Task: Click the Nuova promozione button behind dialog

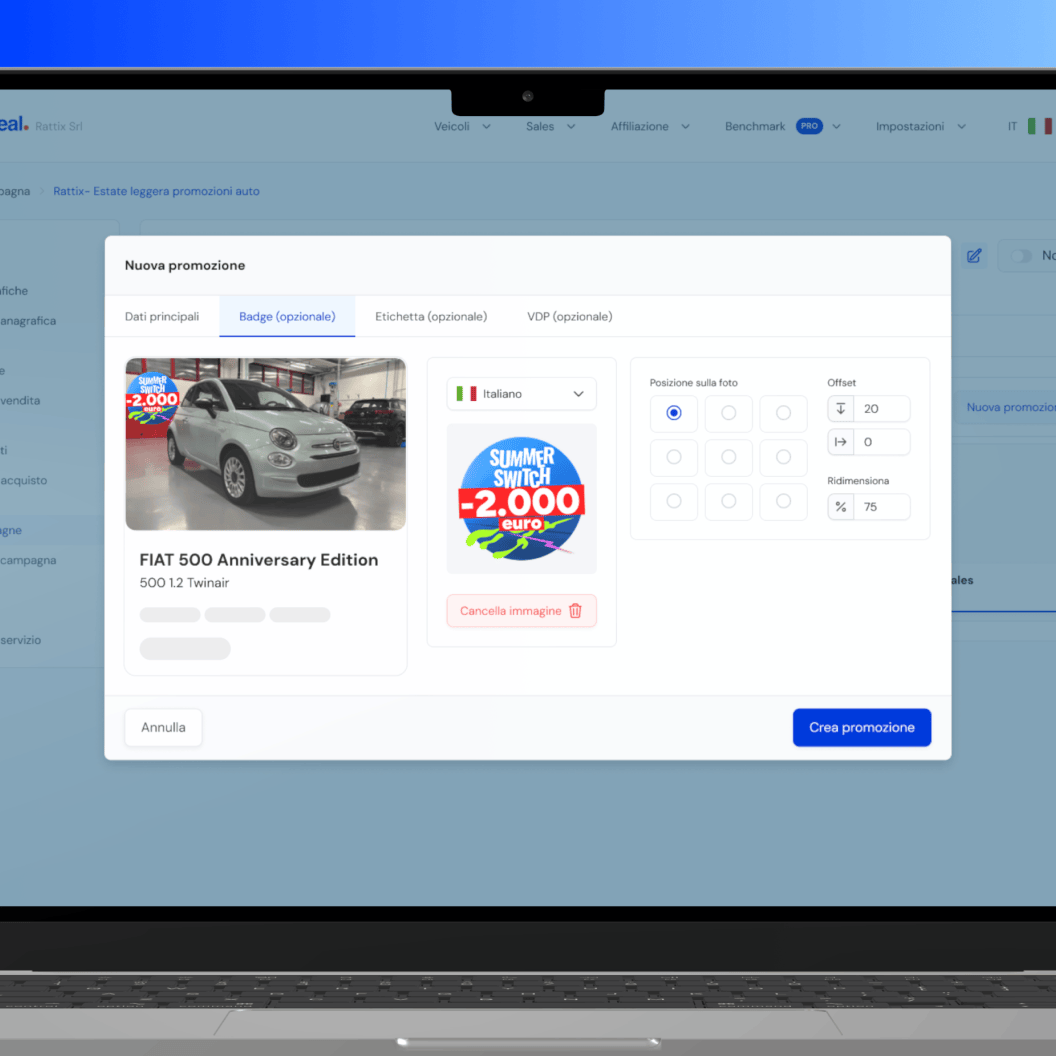Action: (x=1007, y=407)
